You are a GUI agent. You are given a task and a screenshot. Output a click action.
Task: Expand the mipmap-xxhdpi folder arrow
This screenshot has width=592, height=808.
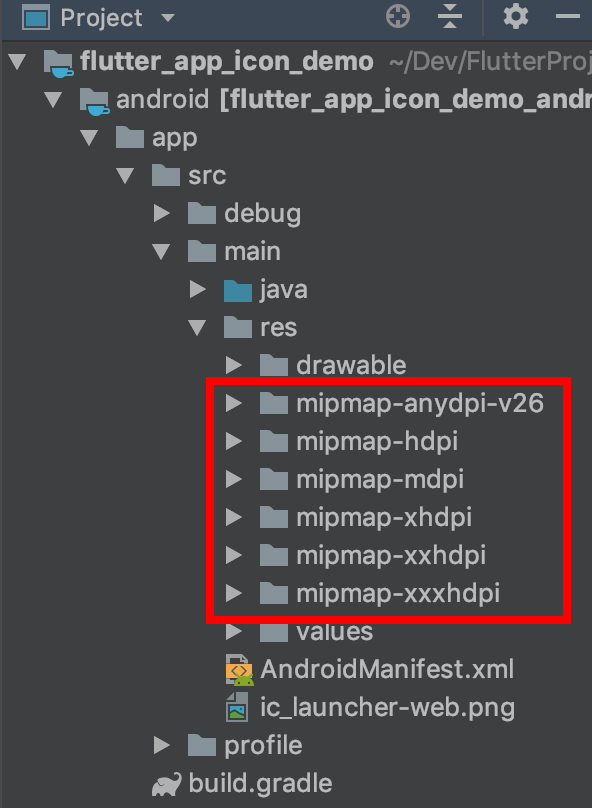point(234,555)
